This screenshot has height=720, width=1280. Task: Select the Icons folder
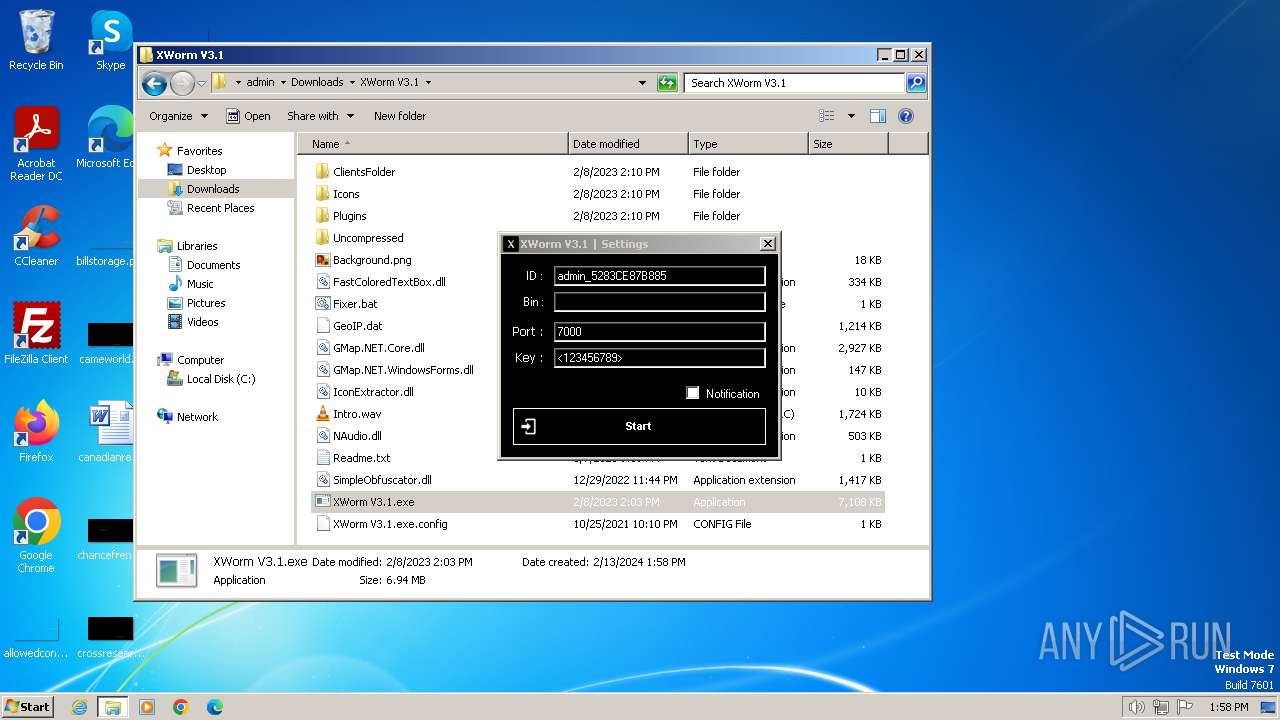click(346, 194)
